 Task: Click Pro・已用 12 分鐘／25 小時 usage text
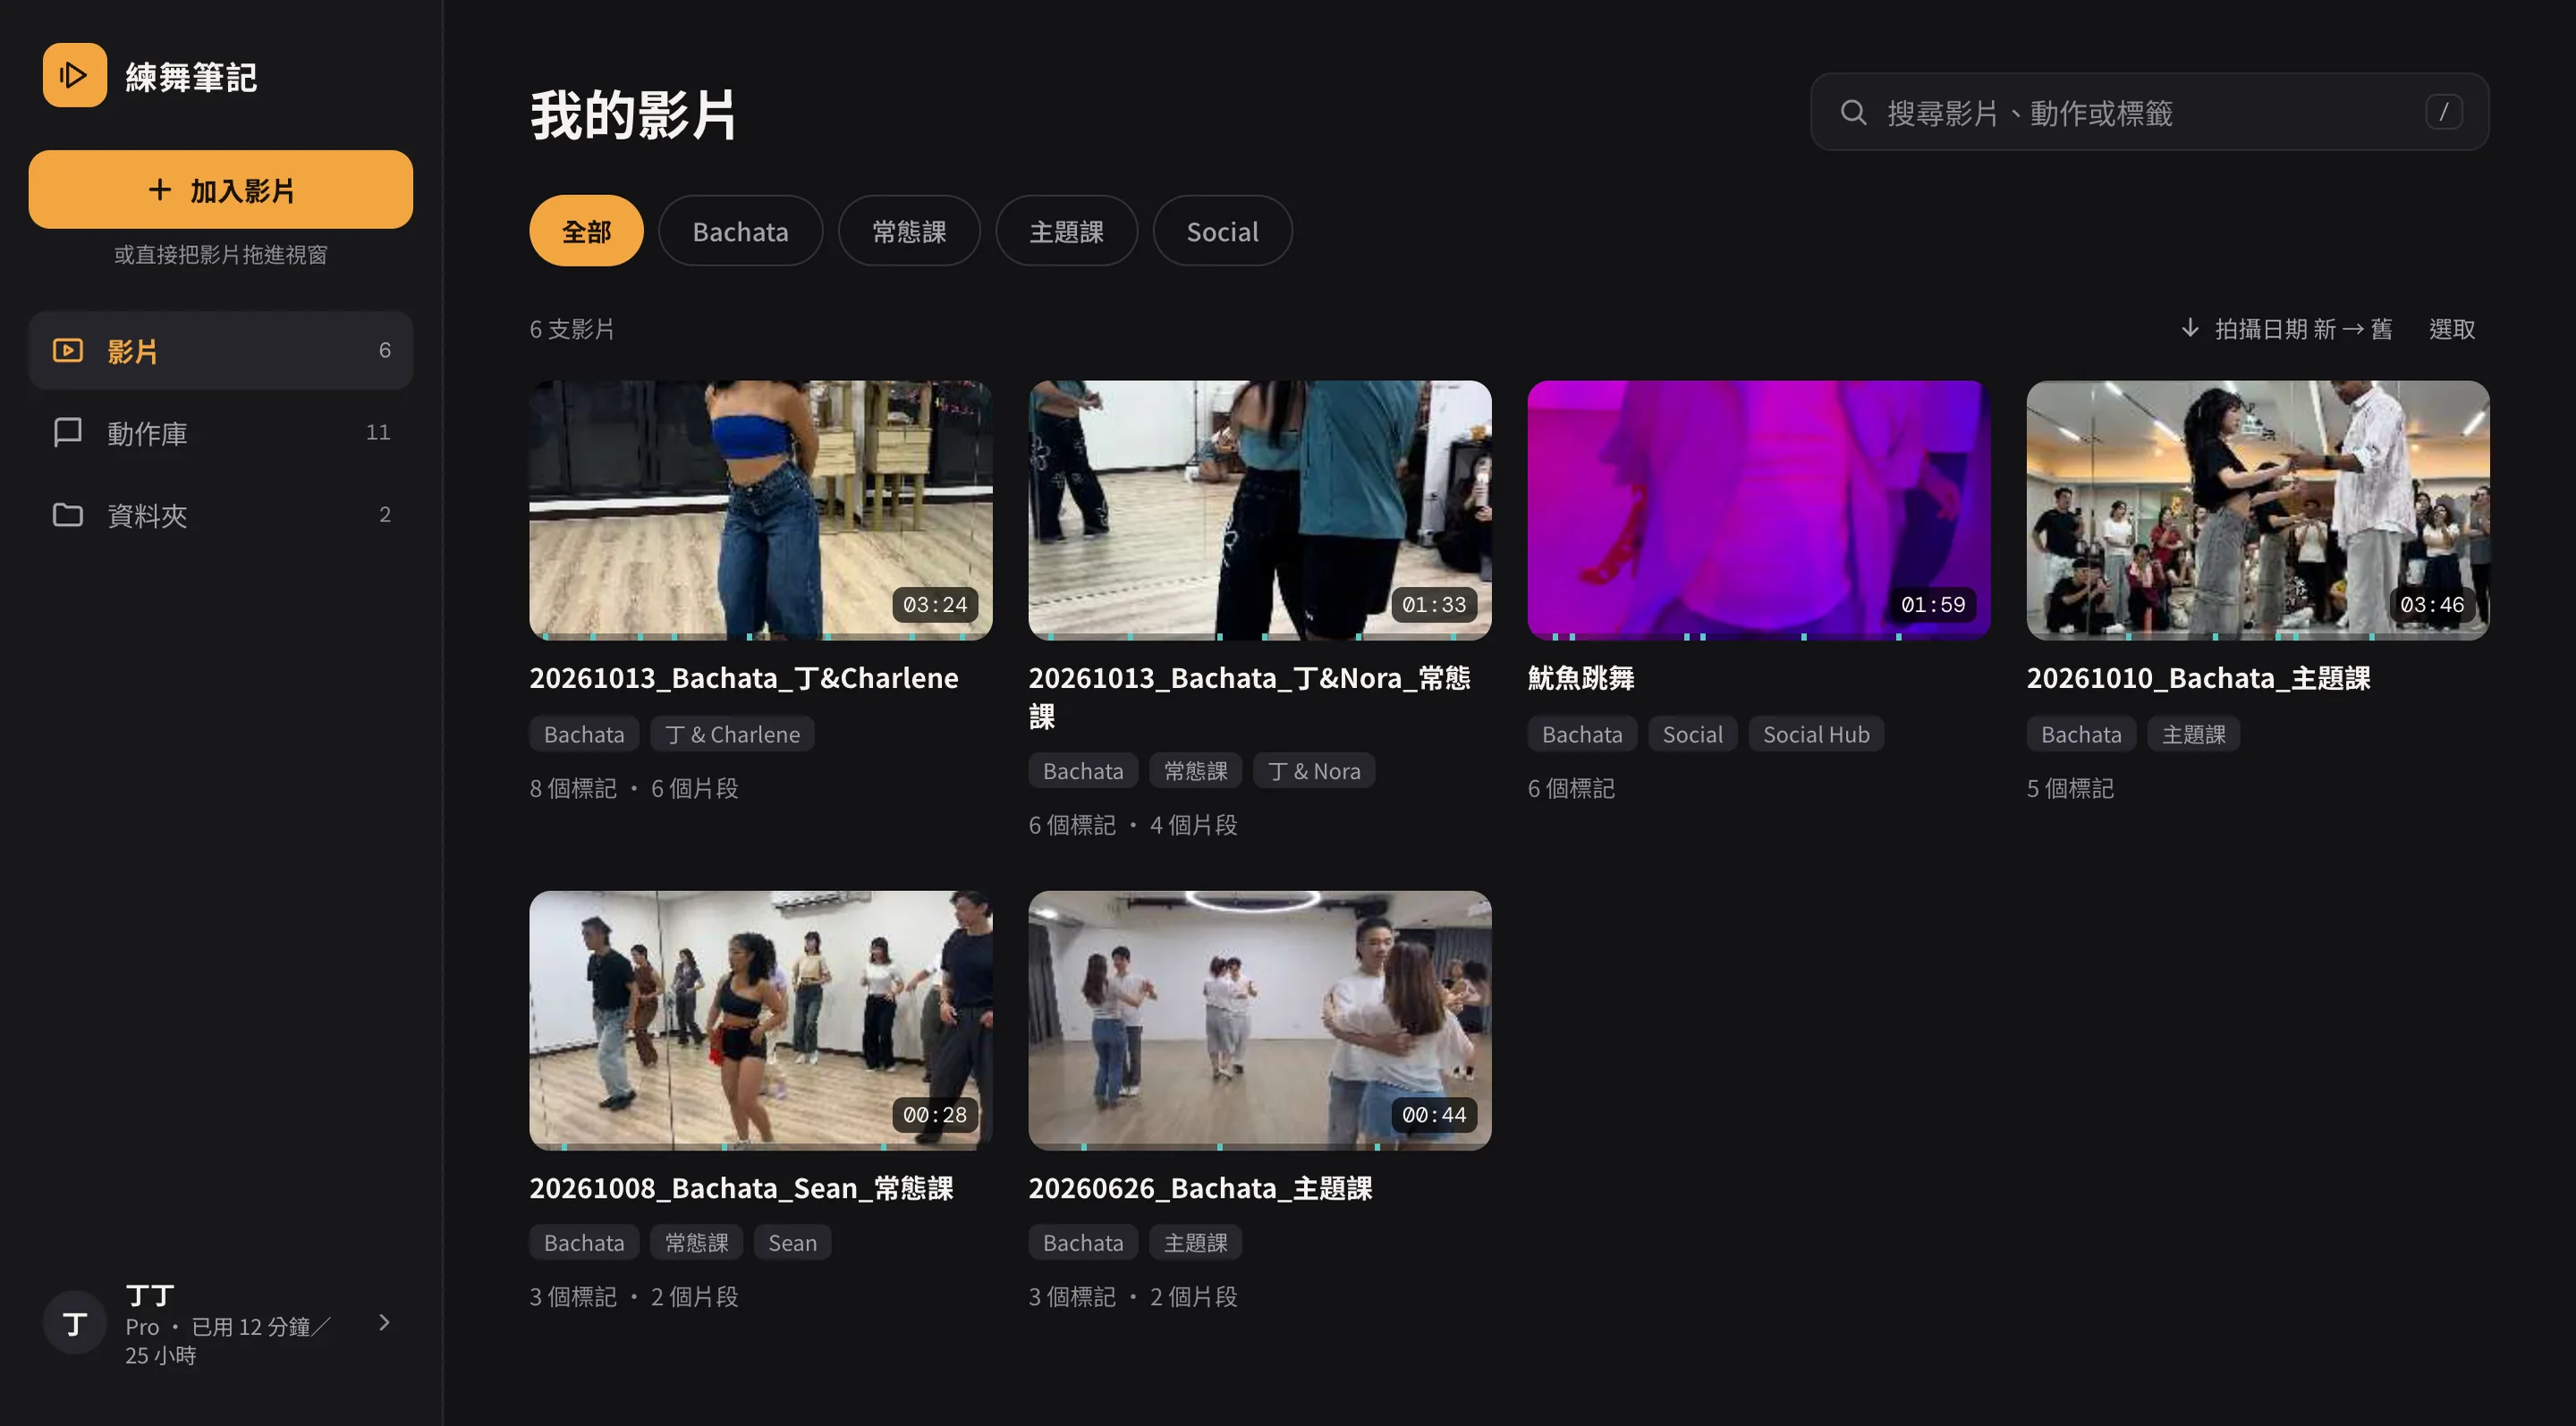[228, 1341]
